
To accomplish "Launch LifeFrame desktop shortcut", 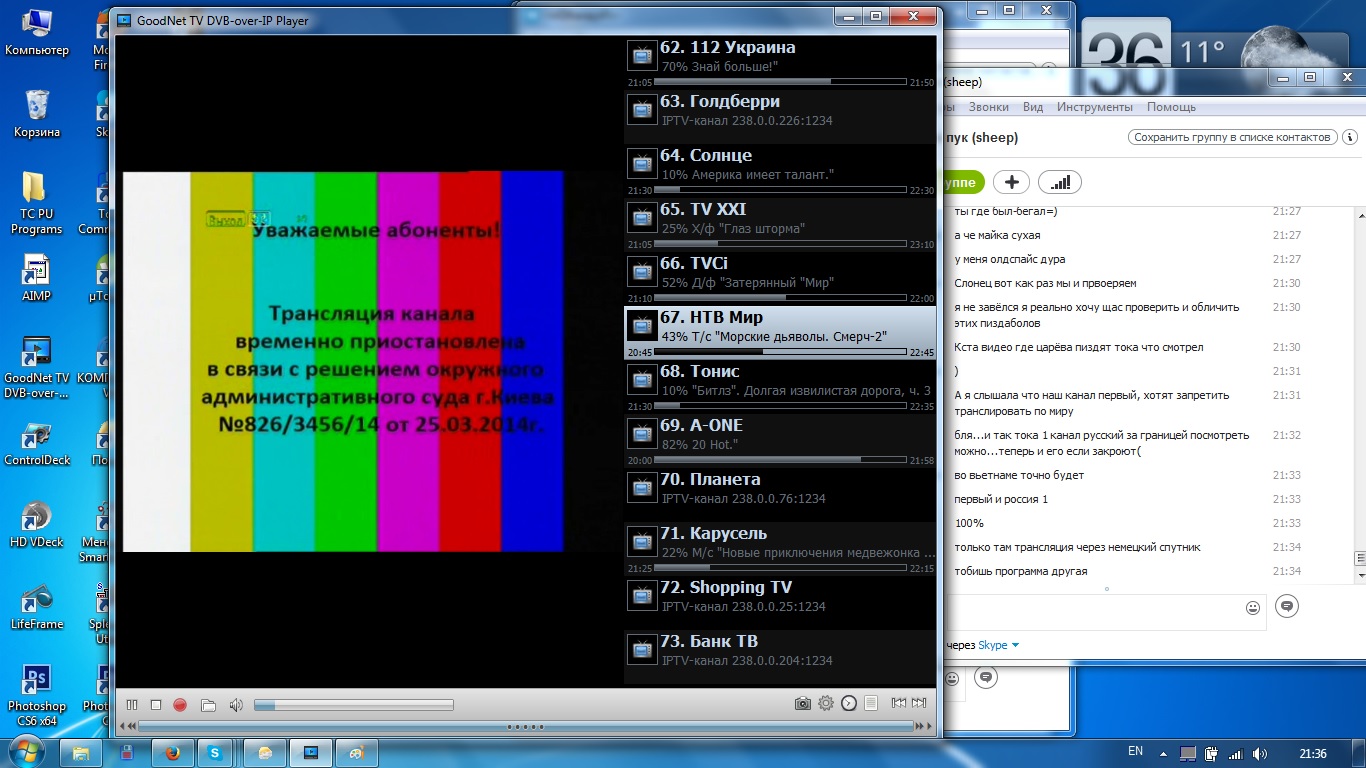I will [x=37, y=606].
